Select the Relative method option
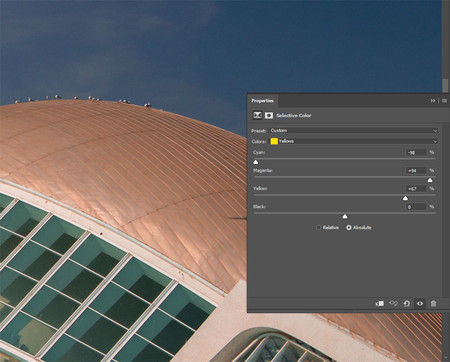This screenshot has height=362, width=450. click(x=327, y=227)
